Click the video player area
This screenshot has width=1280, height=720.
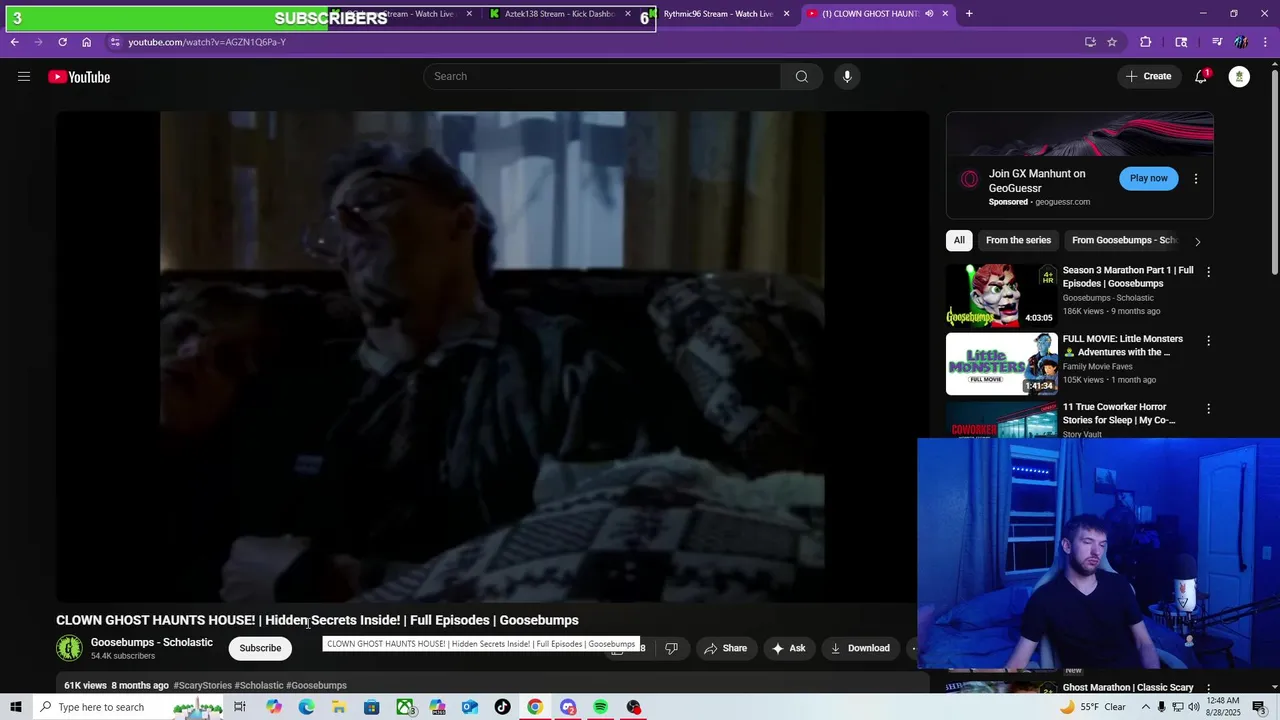point(492,357)
